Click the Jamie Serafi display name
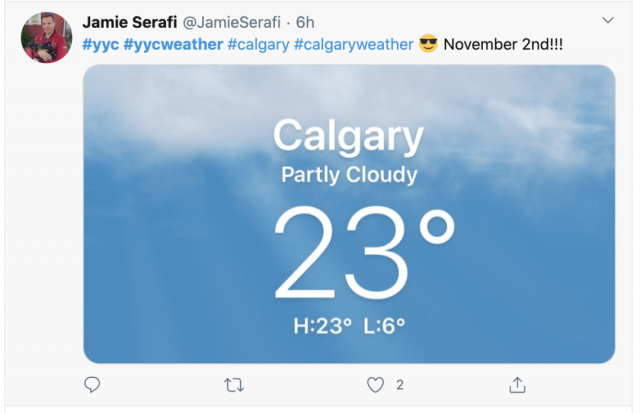This screenshot has height=413, width=640. (129, 22)
